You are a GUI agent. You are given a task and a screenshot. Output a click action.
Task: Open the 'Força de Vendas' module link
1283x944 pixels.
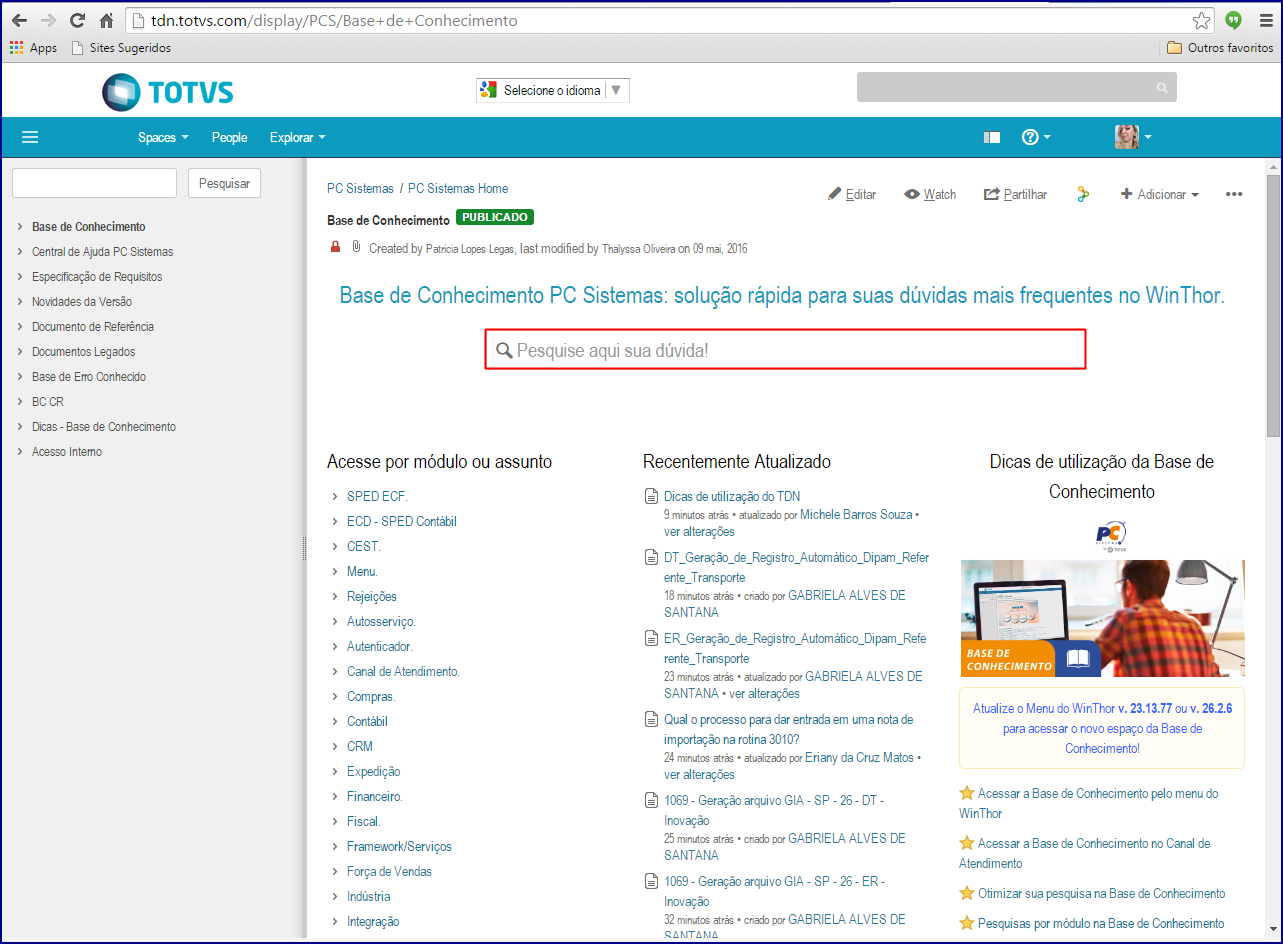tap(389, 871)
